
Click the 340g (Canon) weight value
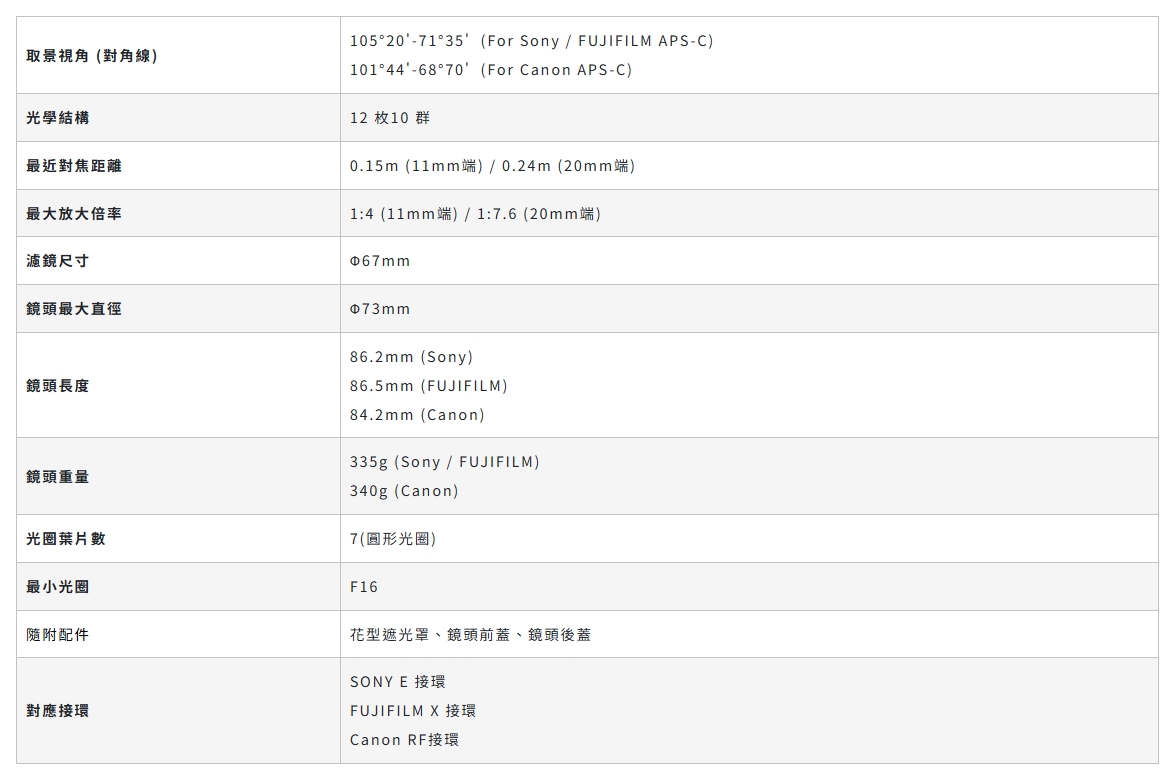(x=404, y=491)
